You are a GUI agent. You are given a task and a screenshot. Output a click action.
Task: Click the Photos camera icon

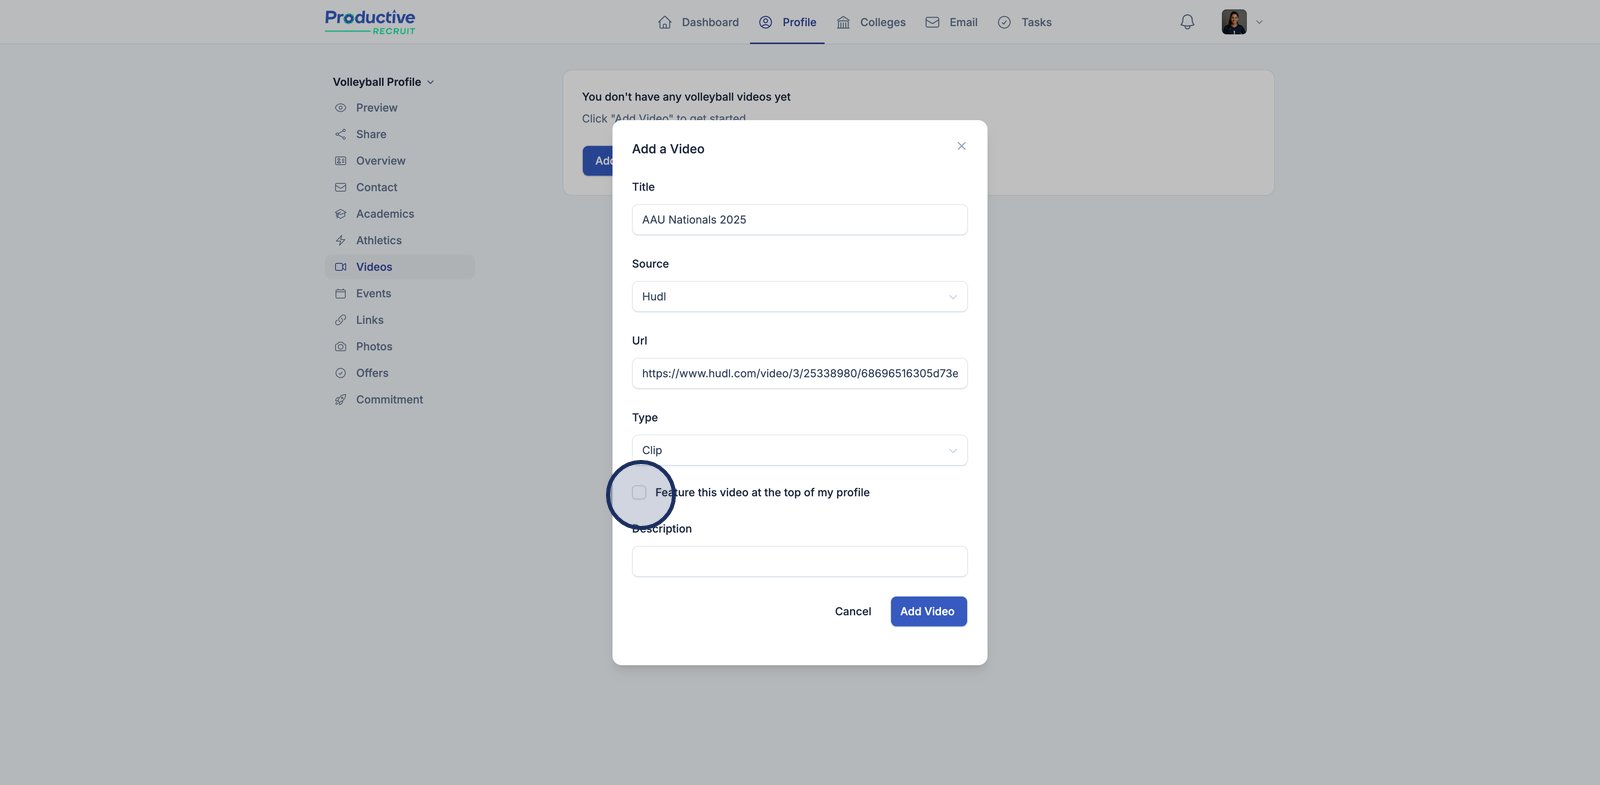[x=340, y=347]
